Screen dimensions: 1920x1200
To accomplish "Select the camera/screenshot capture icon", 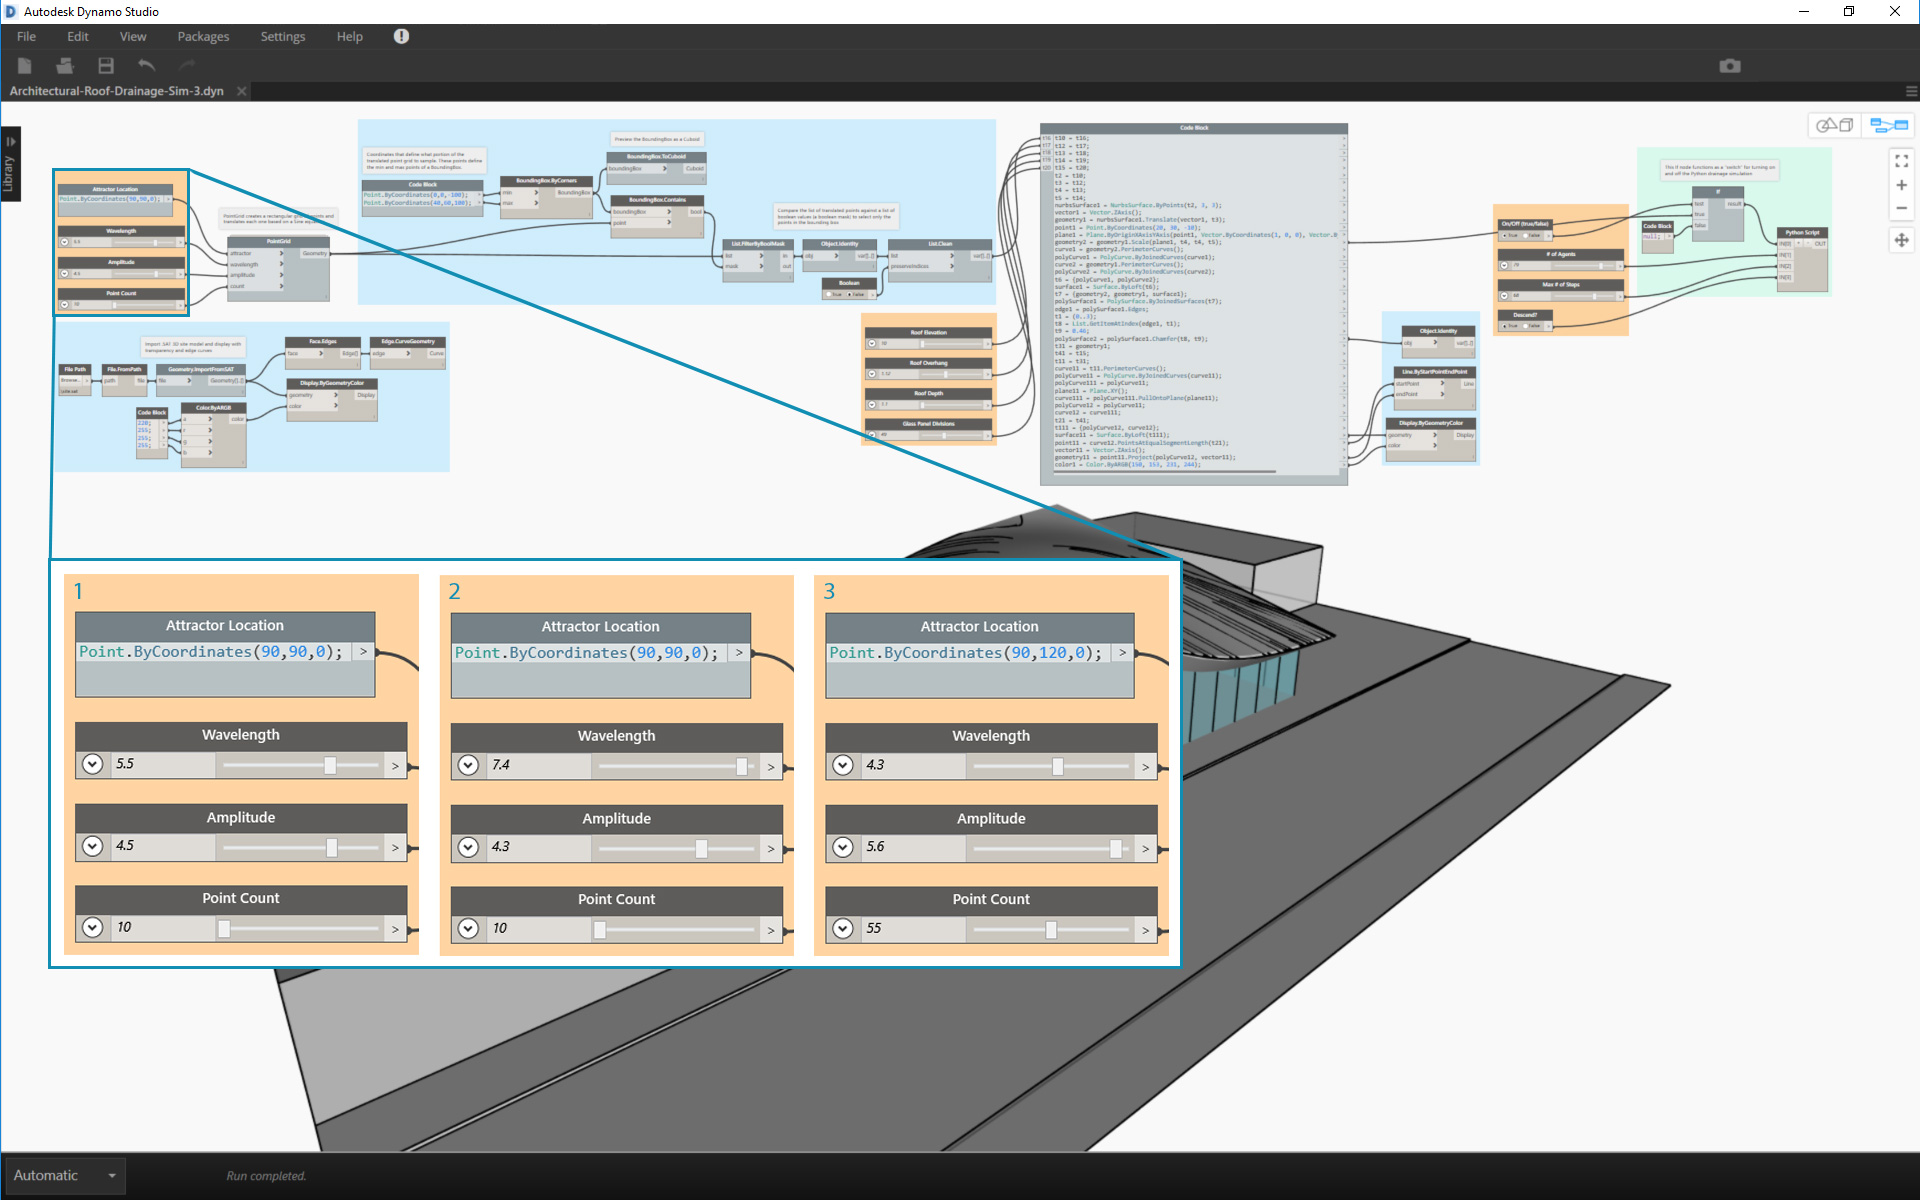I will [1731, 64].
